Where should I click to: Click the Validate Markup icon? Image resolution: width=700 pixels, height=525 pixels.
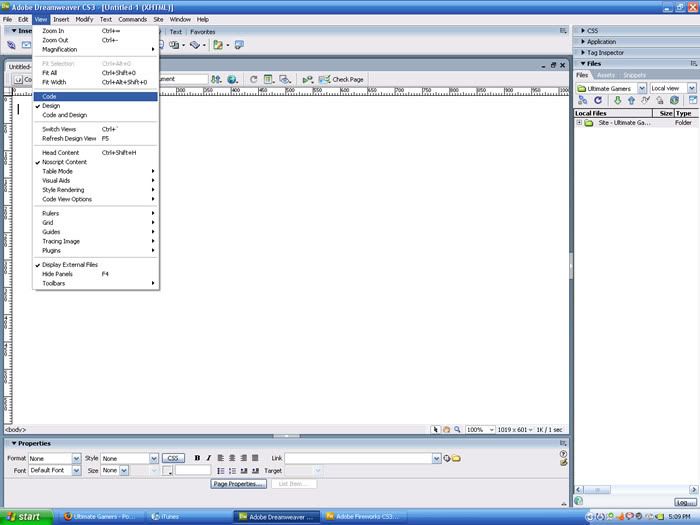pos(308,79)
